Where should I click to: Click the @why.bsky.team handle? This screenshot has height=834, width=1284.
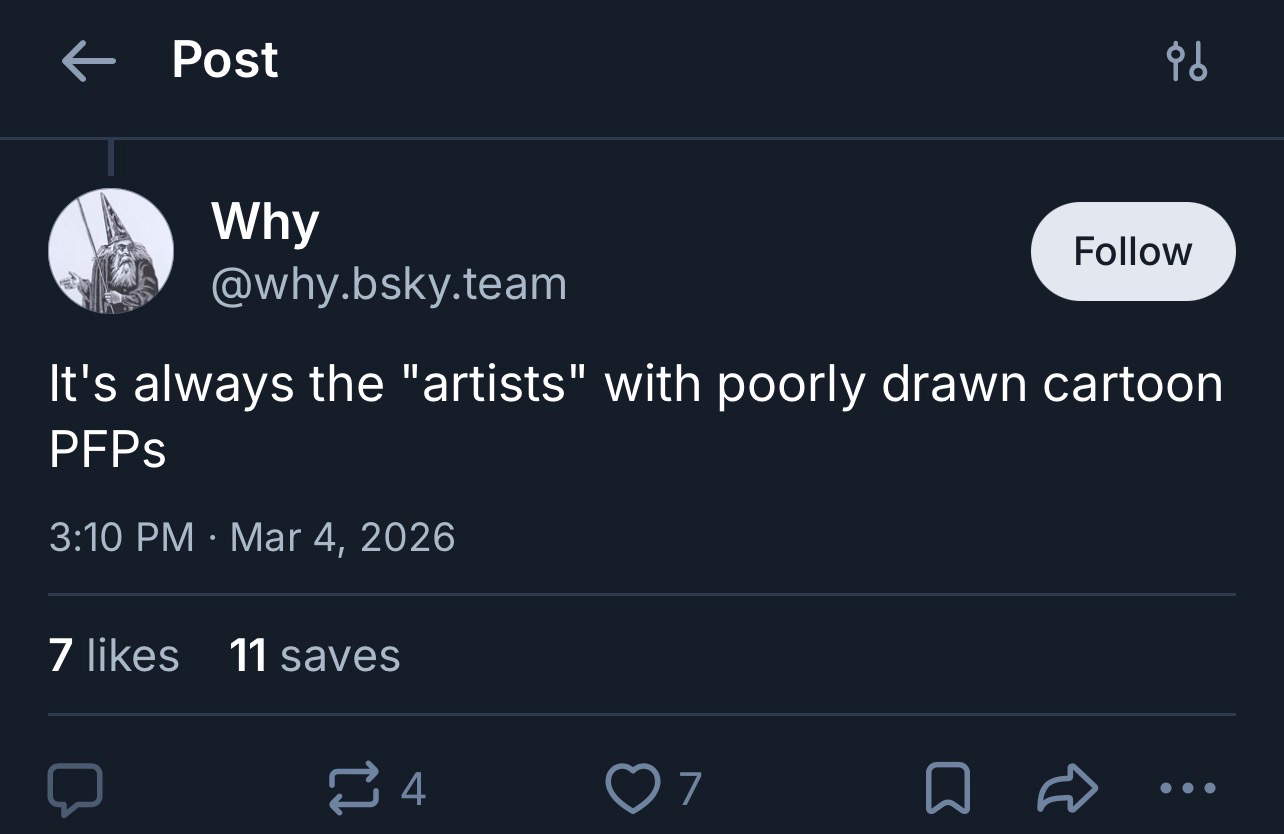(388, 284)
